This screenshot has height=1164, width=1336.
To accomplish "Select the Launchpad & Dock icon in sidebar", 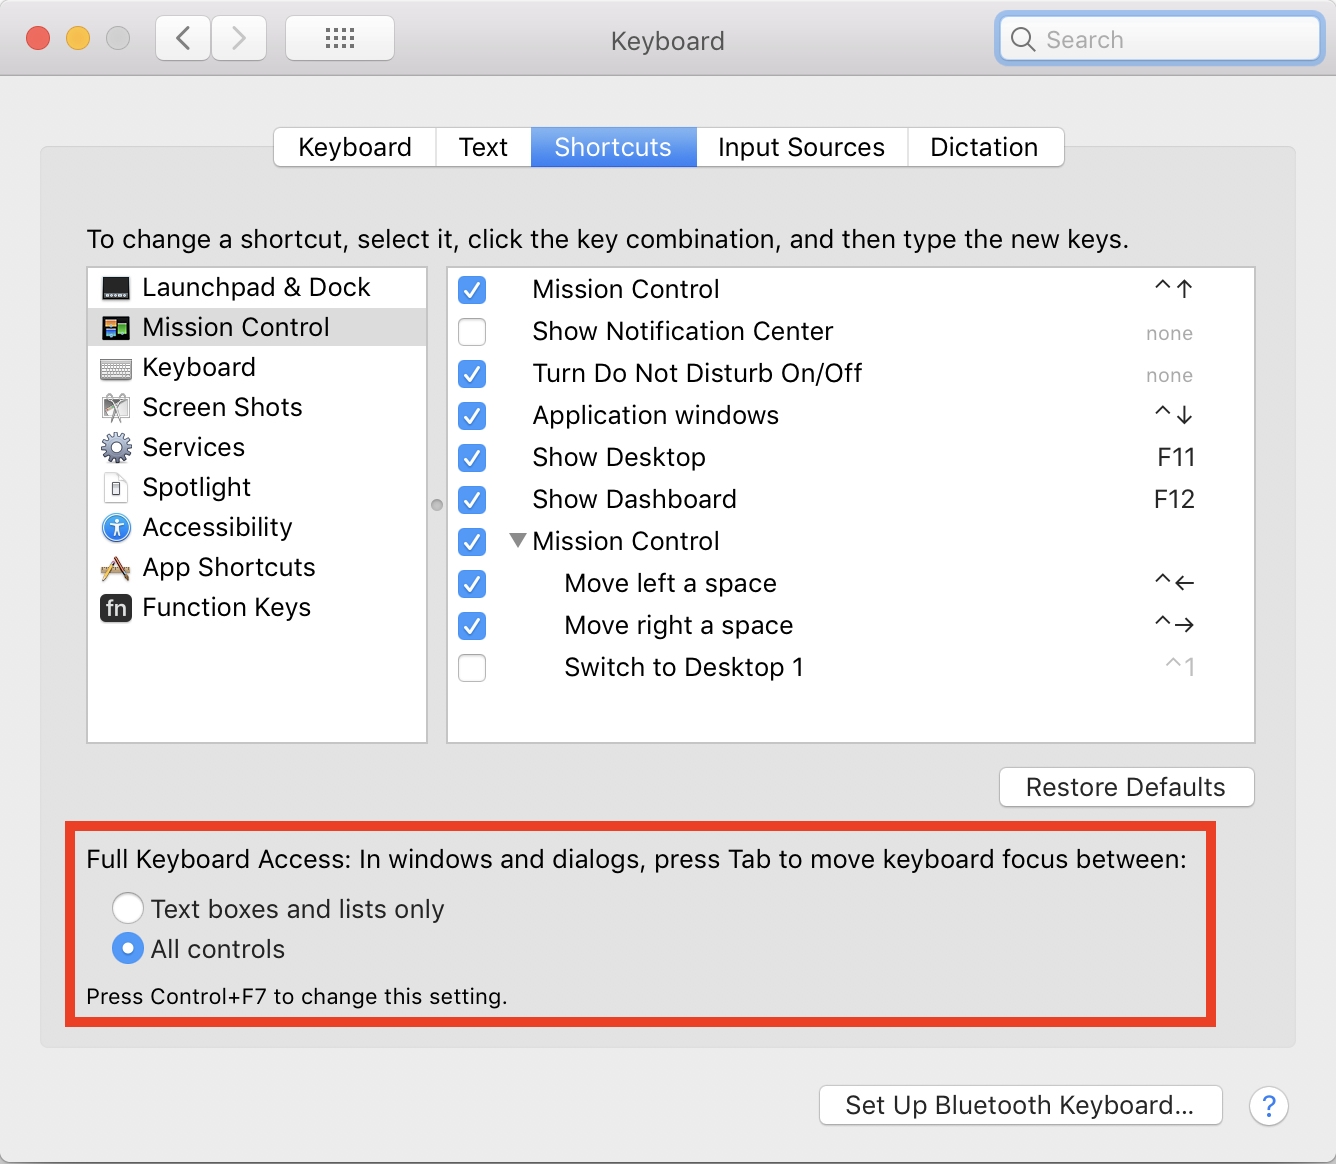I will click(x=116, y=287).
